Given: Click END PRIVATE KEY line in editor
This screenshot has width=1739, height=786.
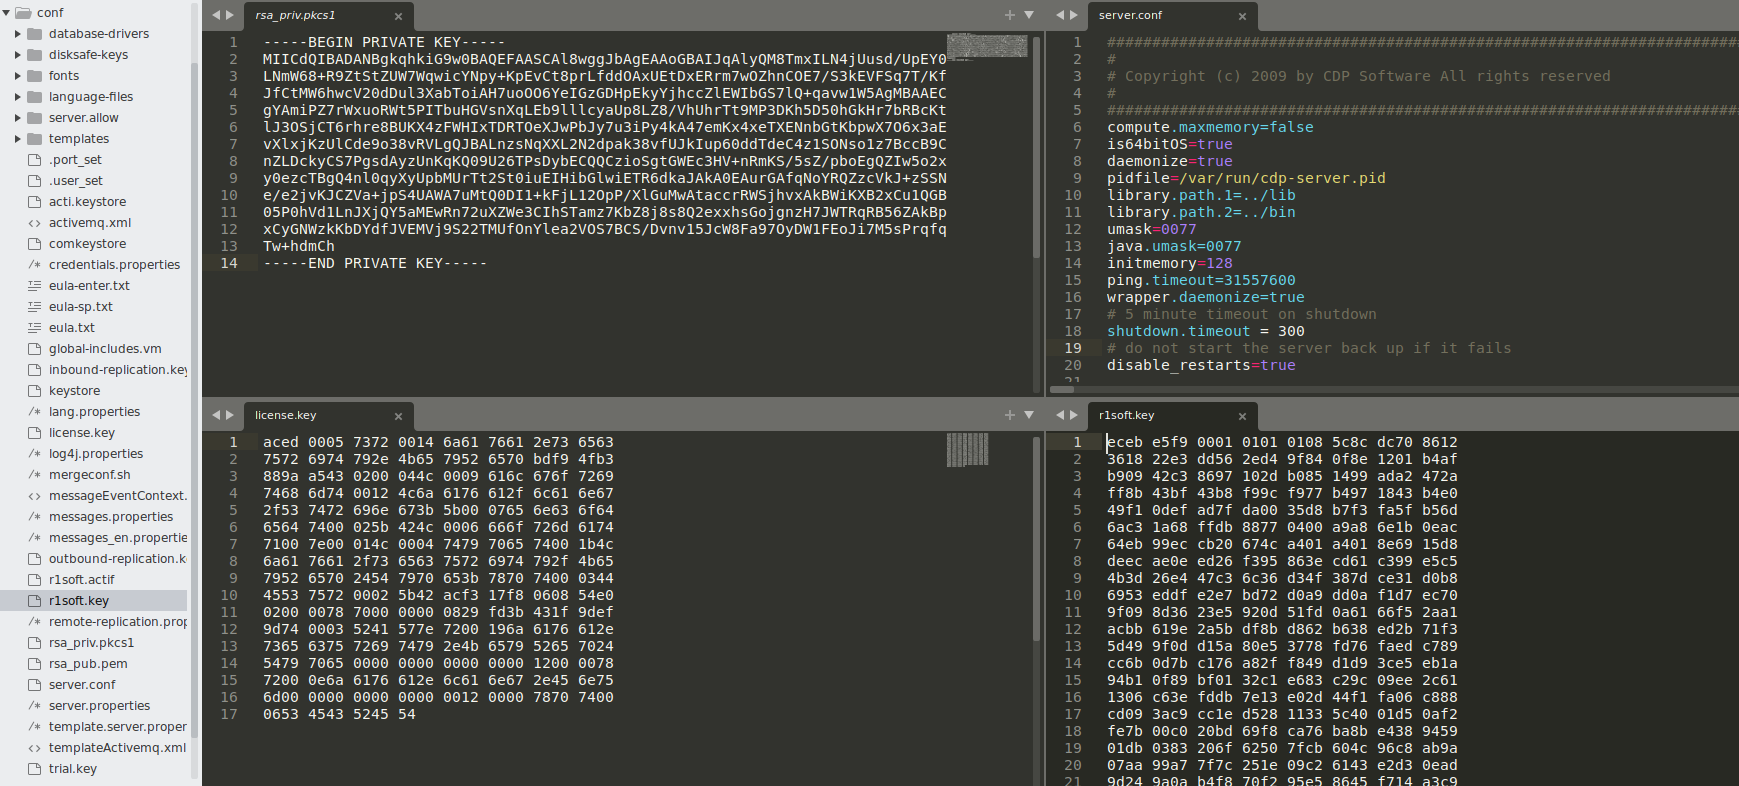Looking at the screenshot, I should [375, 263].
